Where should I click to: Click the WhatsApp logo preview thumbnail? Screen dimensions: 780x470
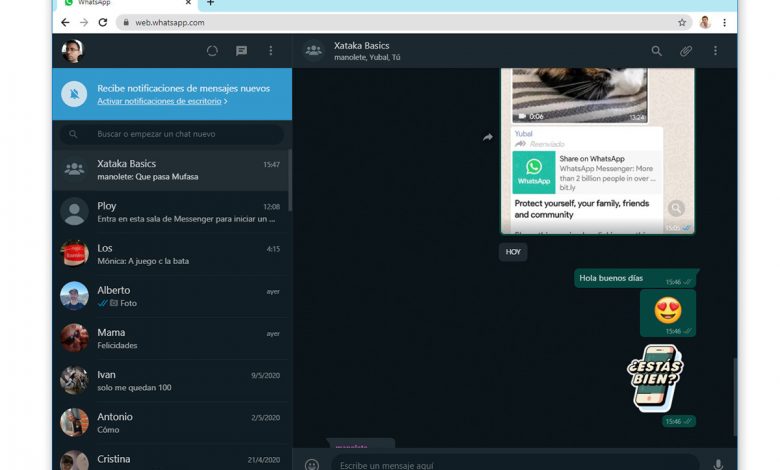pos(534,172)
